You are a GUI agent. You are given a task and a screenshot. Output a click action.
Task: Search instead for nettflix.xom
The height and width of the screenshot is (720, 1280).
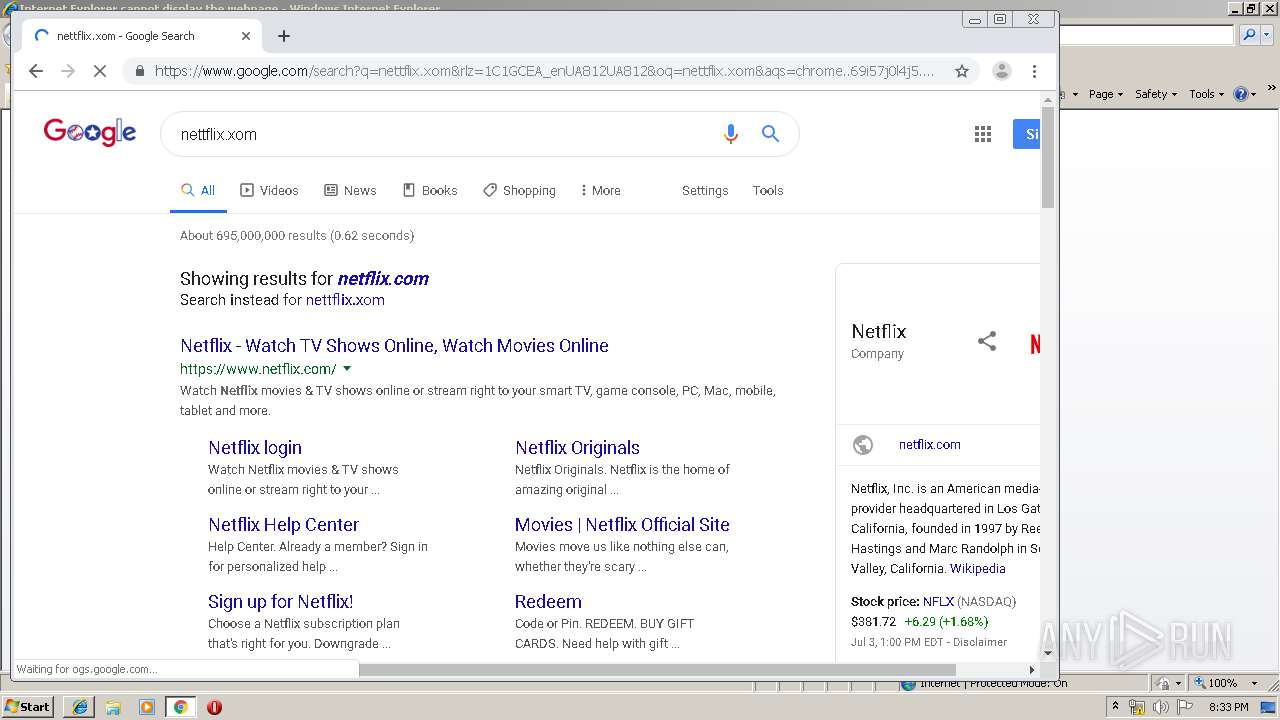pos(345,300)
